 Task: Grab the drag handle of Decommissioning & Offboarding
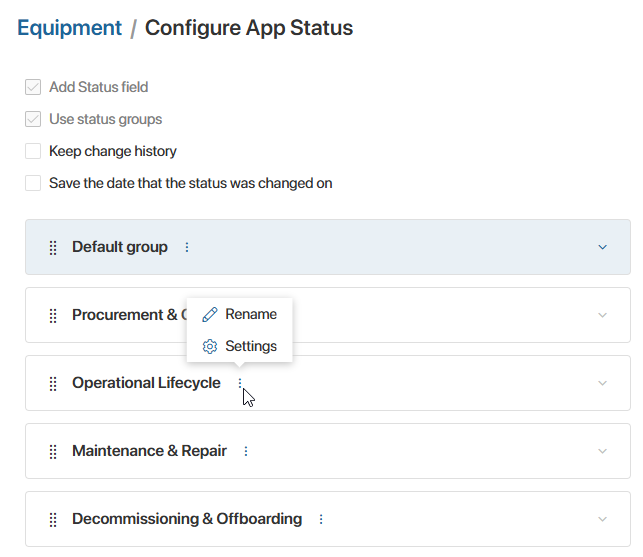53,520
